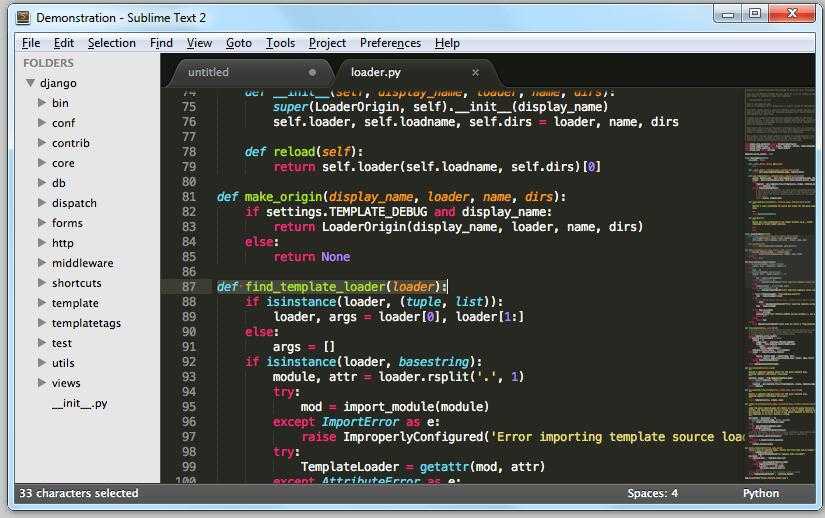Select the dispatch folder label
This screenshot has height=518, width=825.
click(x=74, y=203)
